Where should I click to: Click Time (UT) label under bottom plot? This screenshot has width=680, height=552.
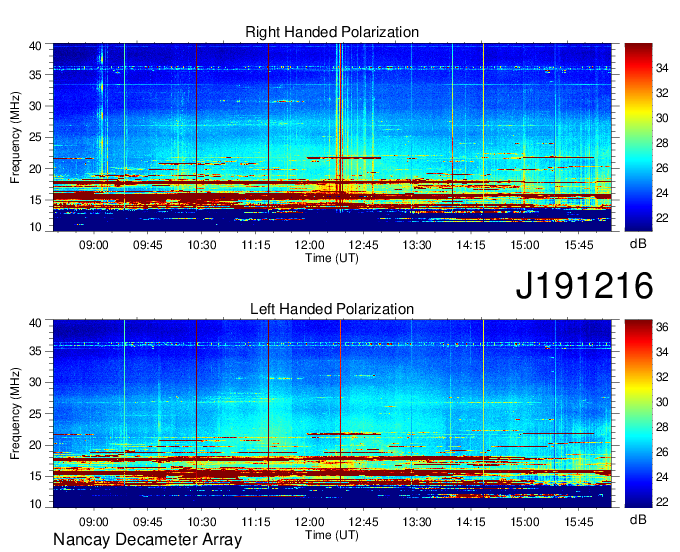click(332, 535)
